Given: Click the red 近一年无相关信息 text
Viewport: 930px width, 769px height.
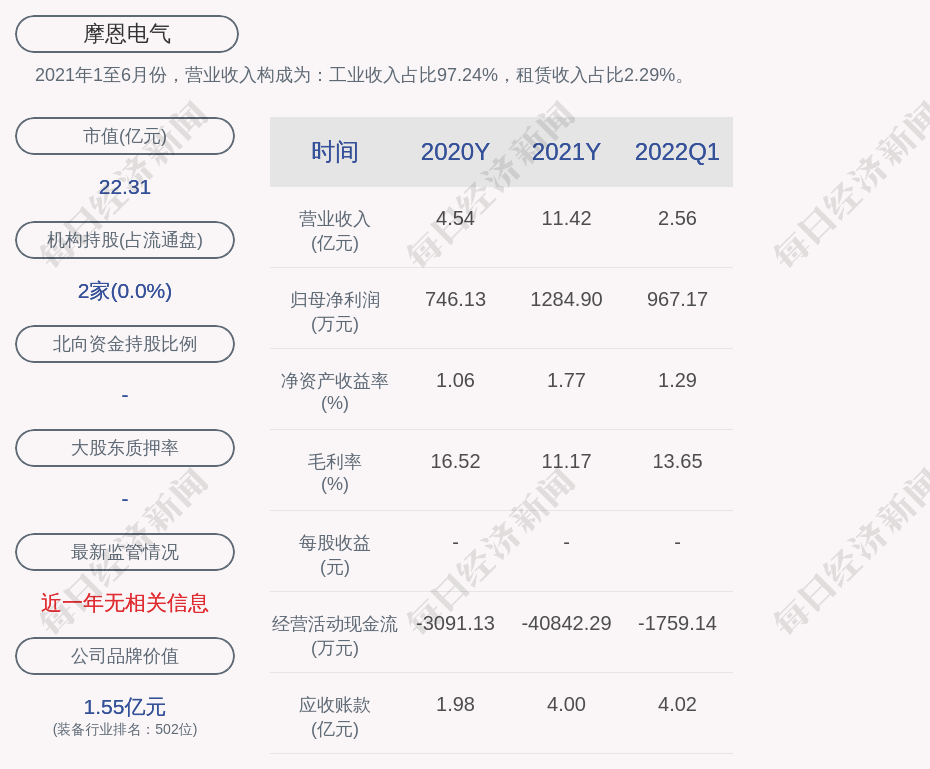Looking at the screenshot, I should [125, 604].
